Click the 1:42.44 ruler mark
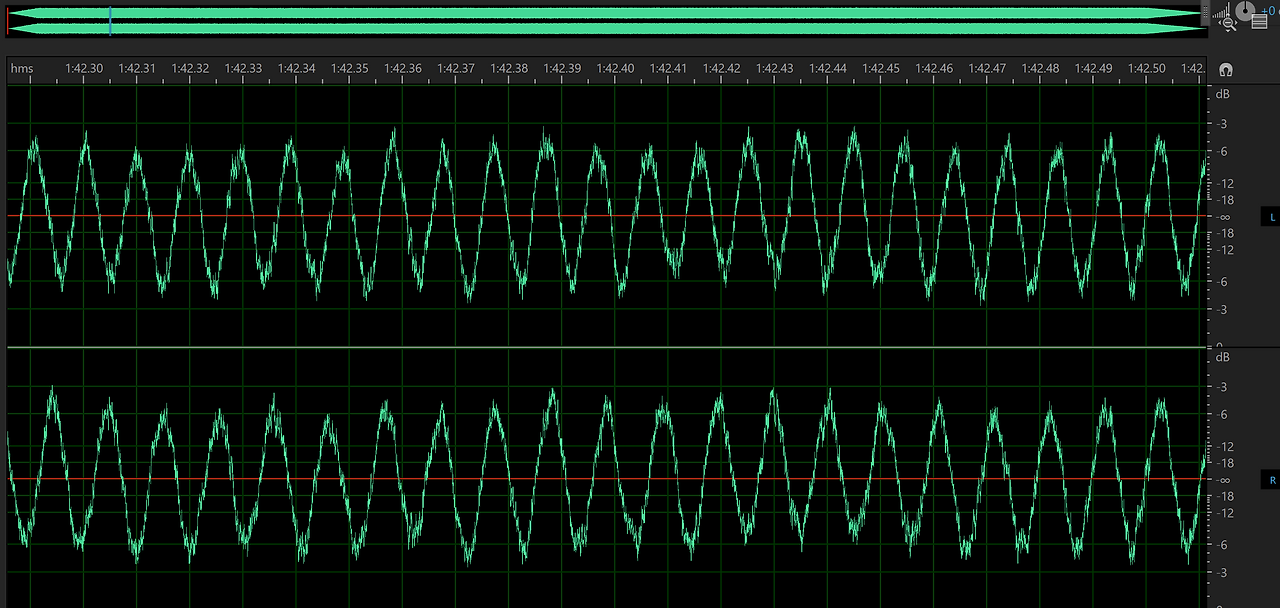 (x=828, y=69)
